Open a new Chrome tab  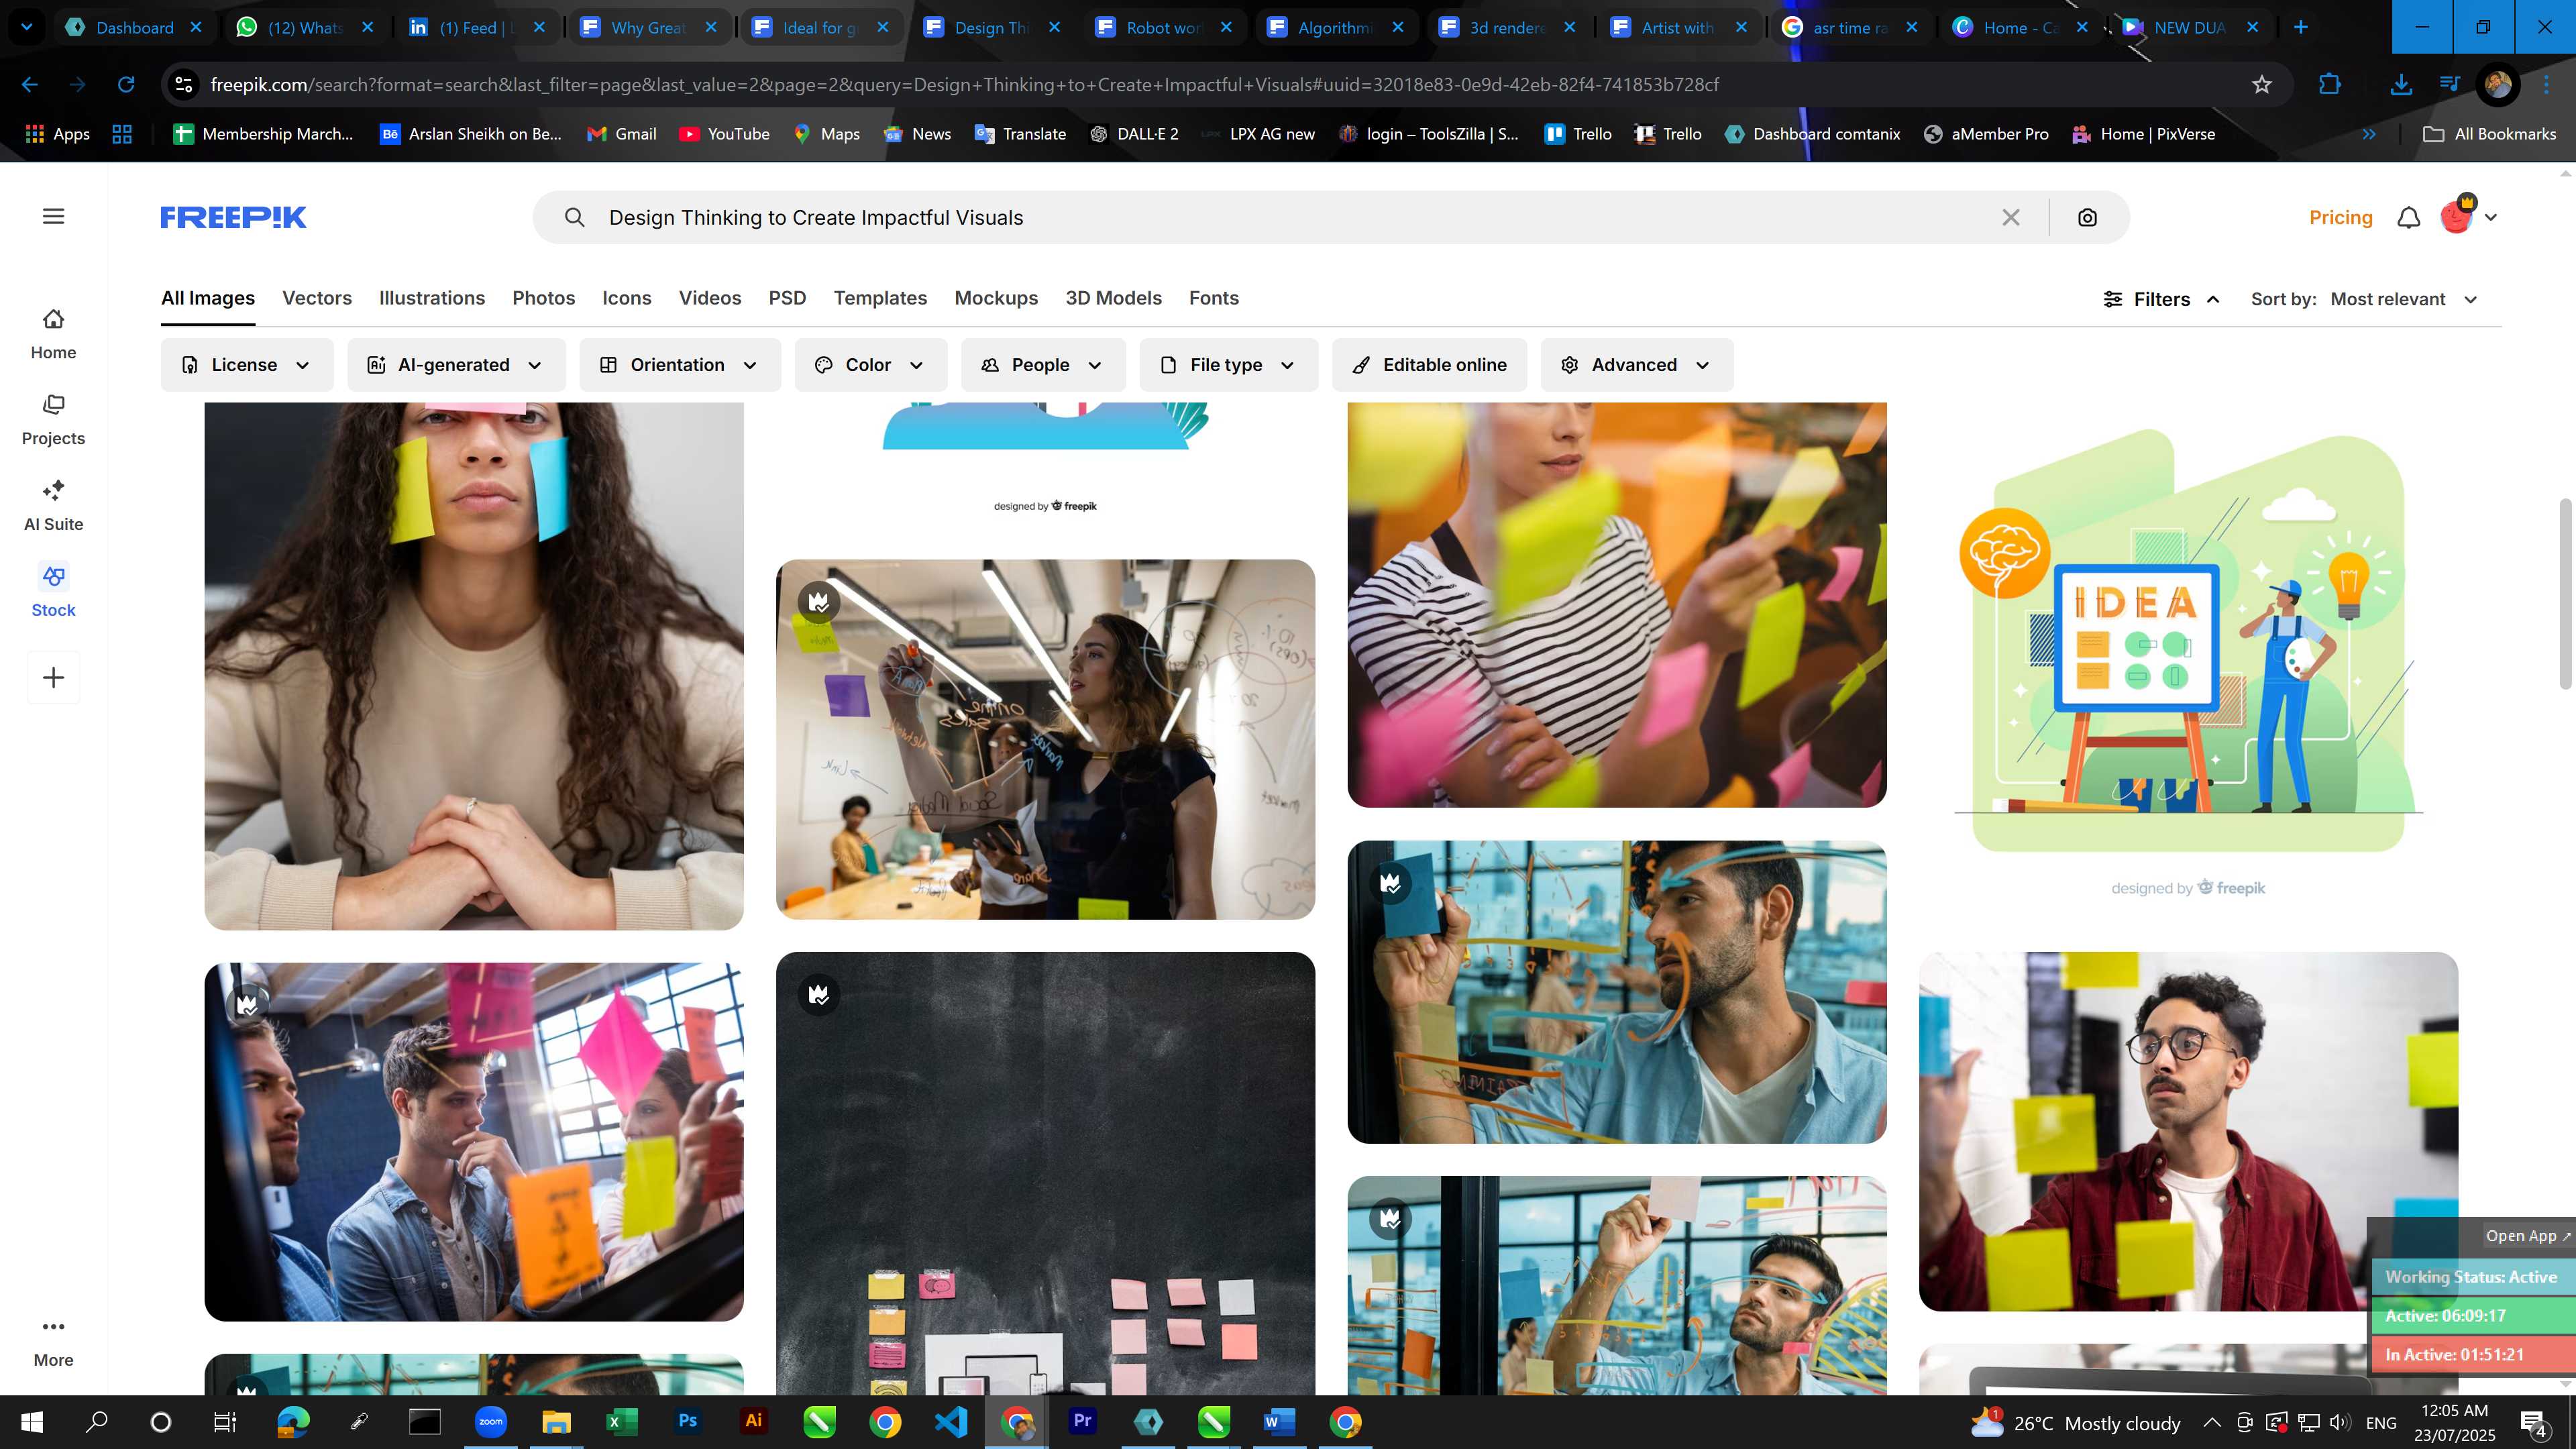tap(2300, 27)
